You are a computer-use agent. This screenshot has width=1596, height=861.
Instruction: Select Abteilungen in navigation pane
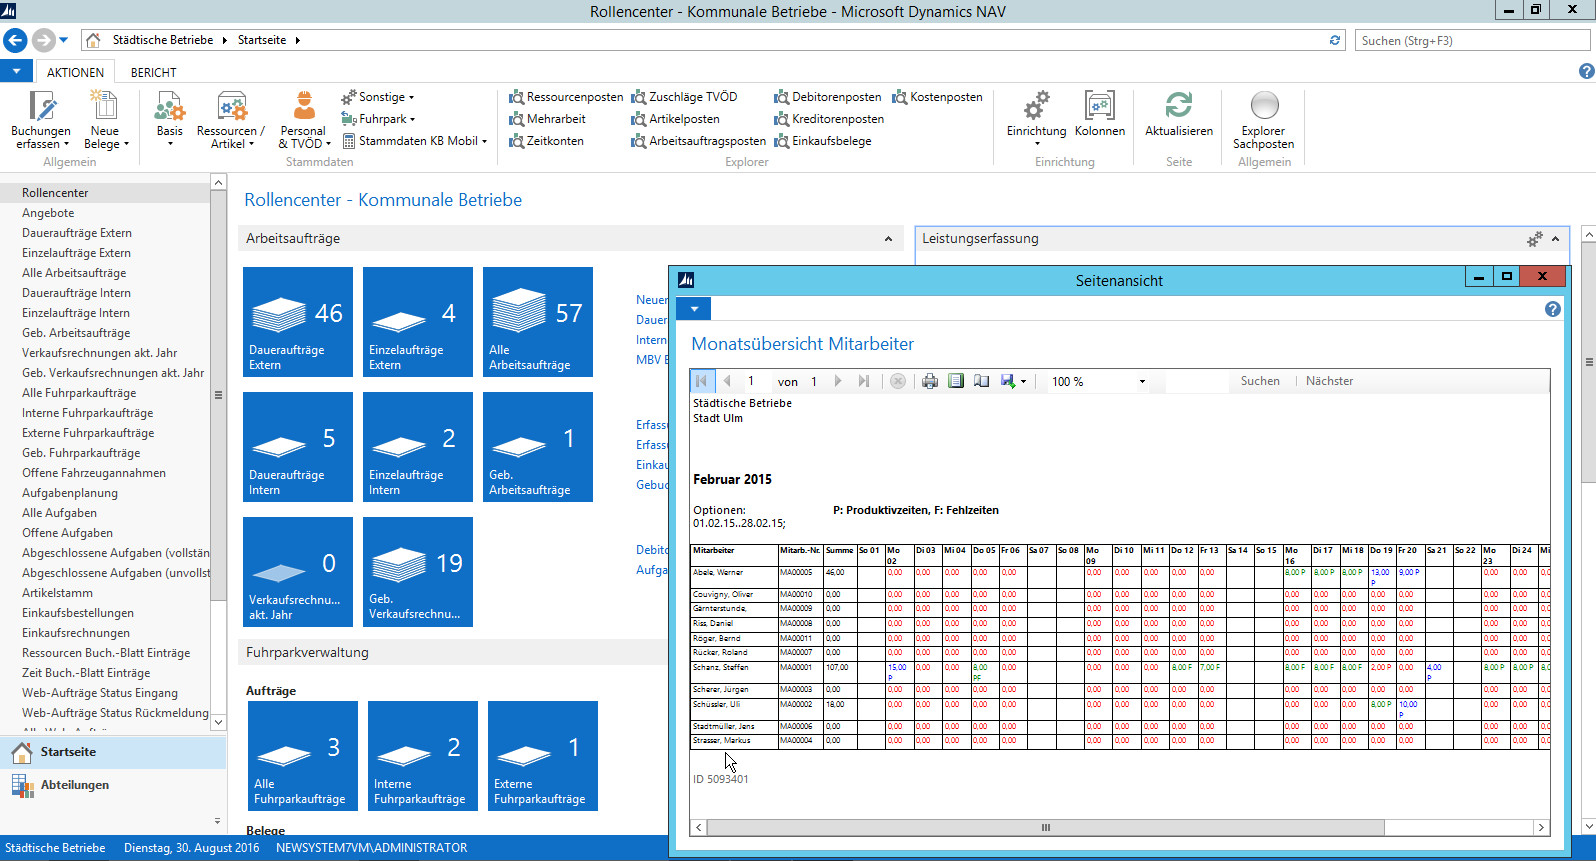(x=113, y=785)
